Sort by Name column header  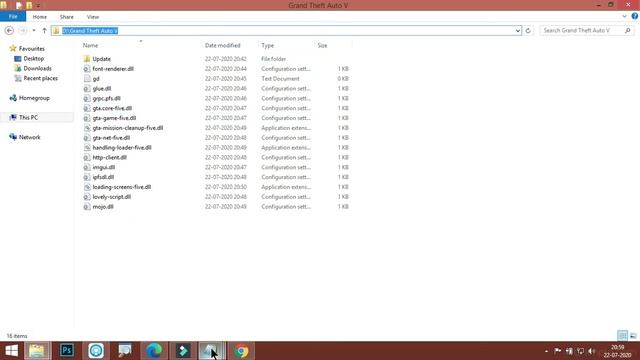point(90,45)
